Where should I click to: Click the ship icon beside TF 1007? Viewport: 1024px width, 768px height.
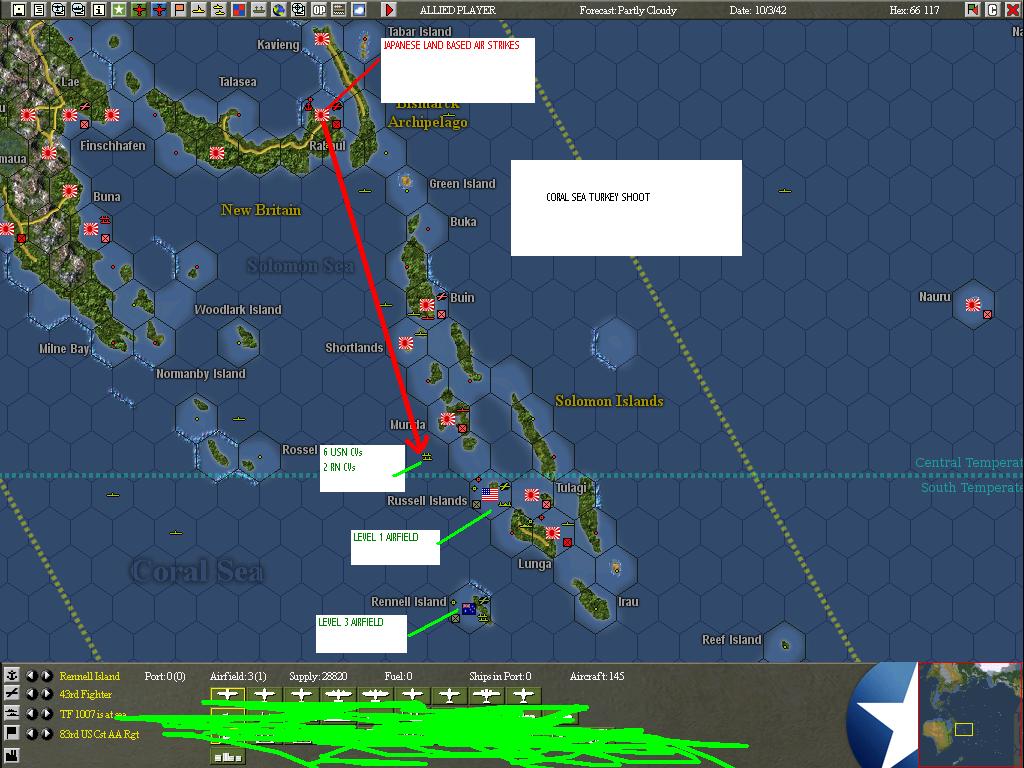[x=11, y=713]
